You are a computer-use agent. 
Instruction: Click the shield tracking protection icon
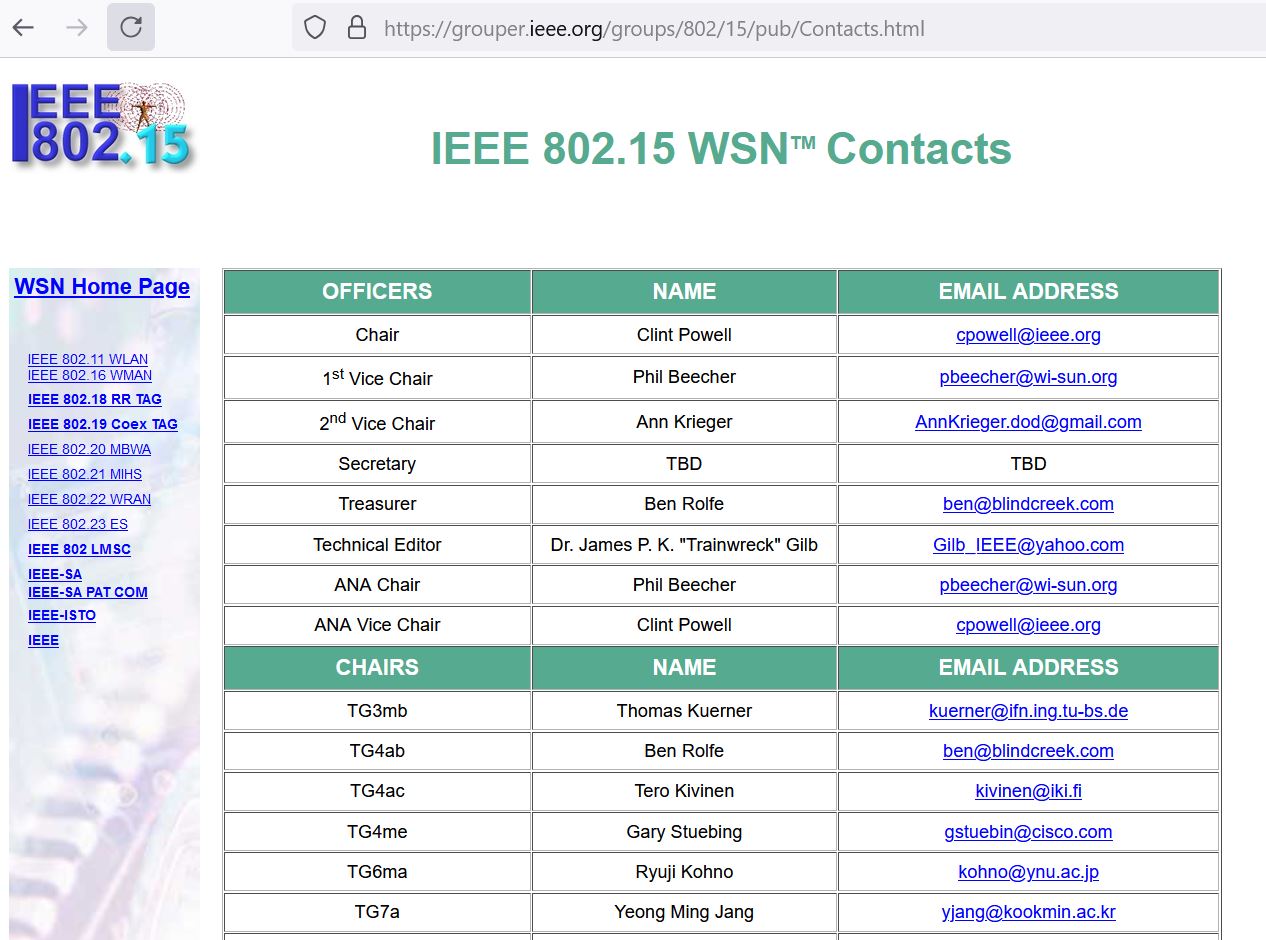pos(315,28)
